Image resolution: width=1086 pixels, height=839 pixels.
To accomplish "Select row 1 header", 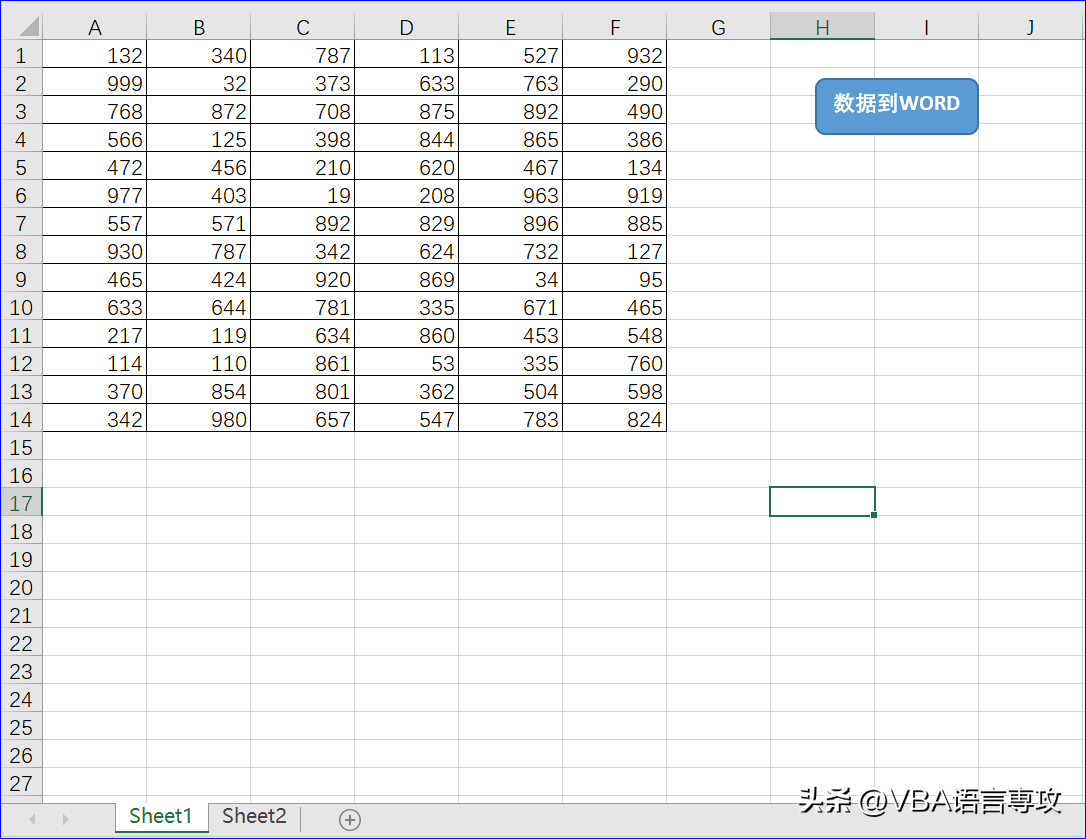I will click(21, 55).
